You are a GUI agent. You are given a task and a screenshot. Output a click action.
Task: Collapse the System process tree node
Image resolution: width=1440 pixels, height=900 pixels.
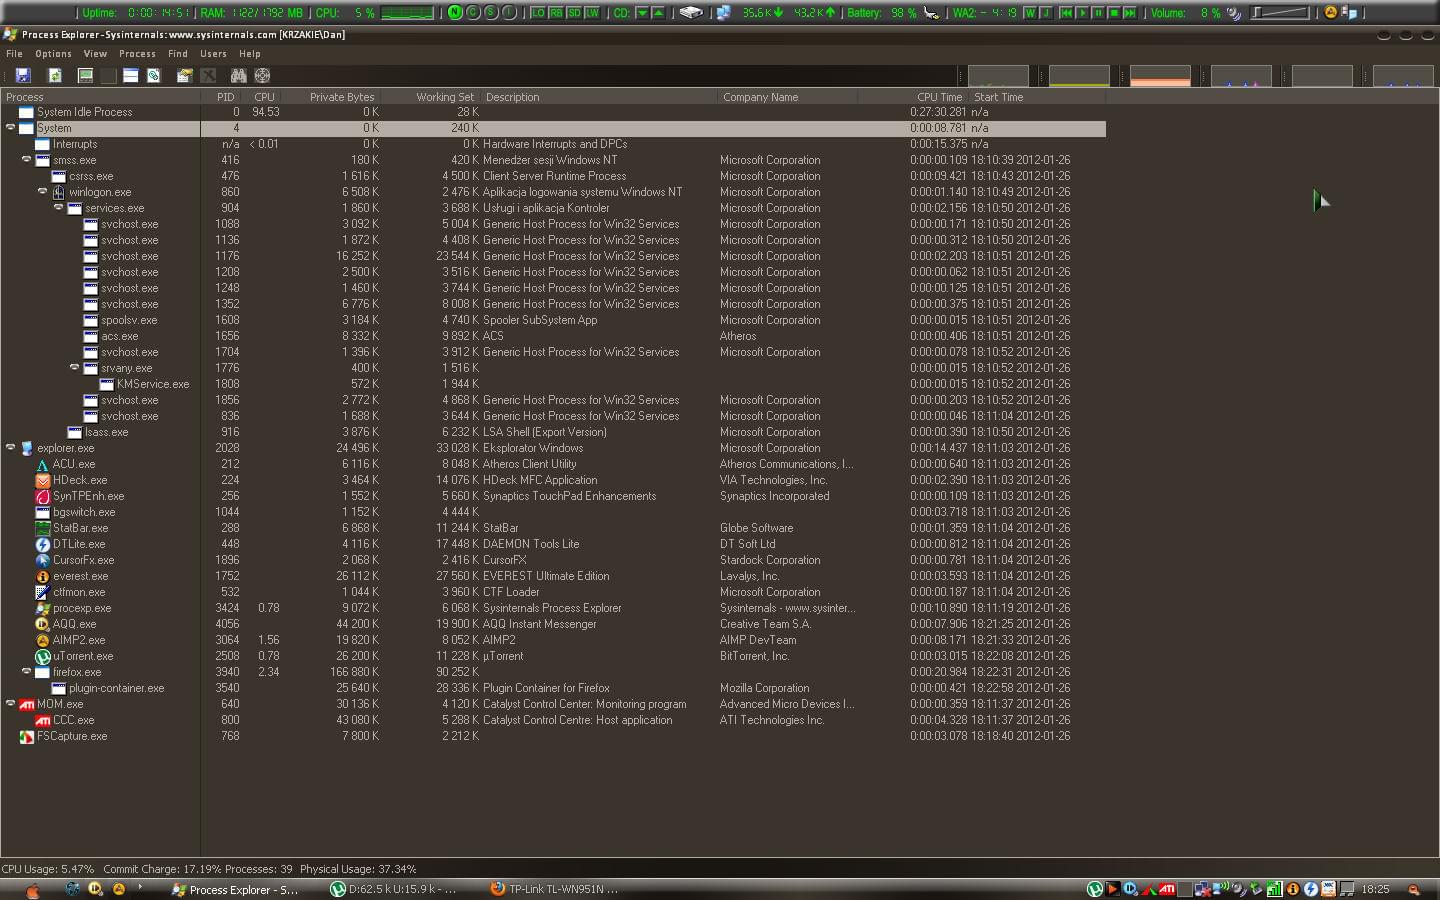pos(11,128)
